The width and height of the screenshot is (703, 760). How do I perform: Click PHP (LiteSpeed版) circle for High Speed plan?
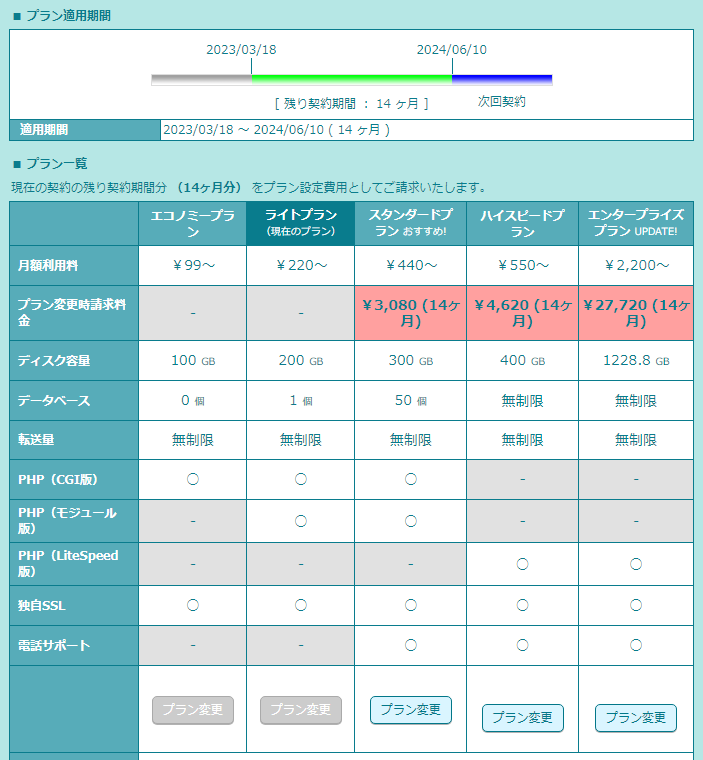(523, 564)
